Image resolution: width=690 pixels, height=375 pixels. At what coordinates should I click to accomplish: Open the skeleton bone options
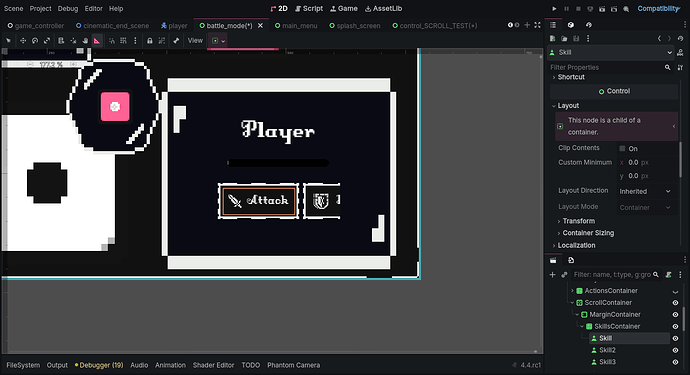176,40
